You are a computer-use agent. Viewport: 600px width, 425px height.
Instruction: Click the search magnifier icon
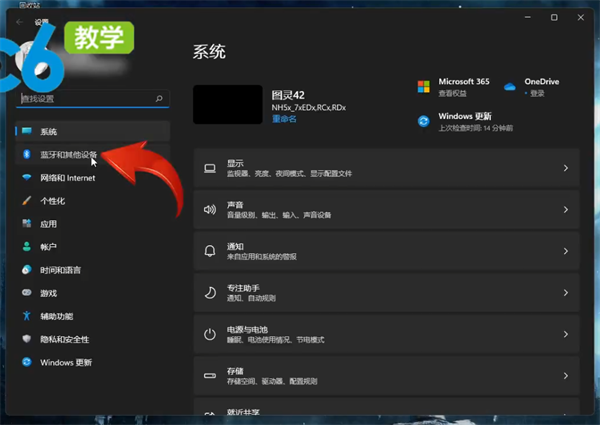(159, 99)
